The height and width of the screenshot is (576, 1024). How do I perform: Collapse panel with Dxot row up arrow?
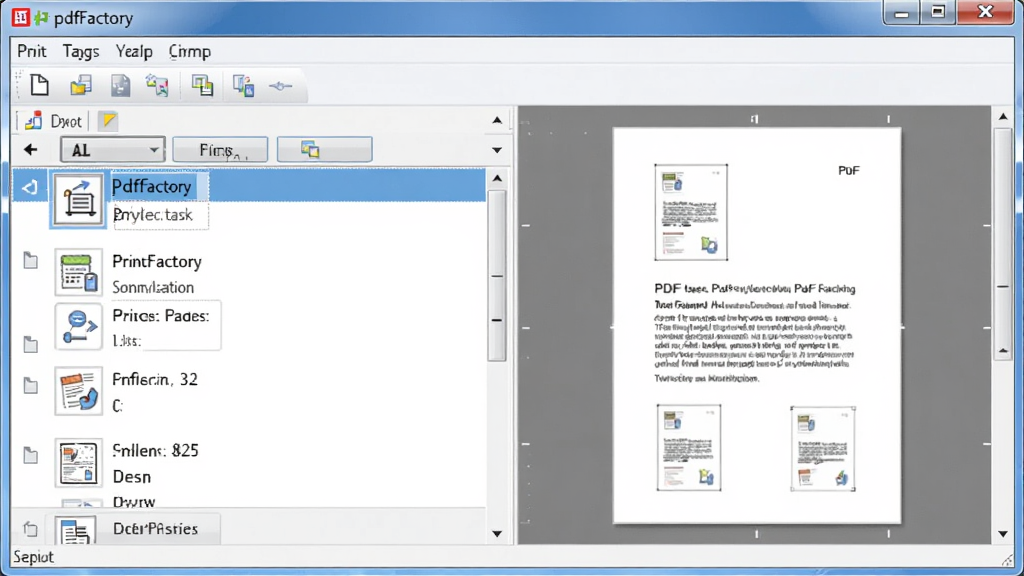point(497,120)
